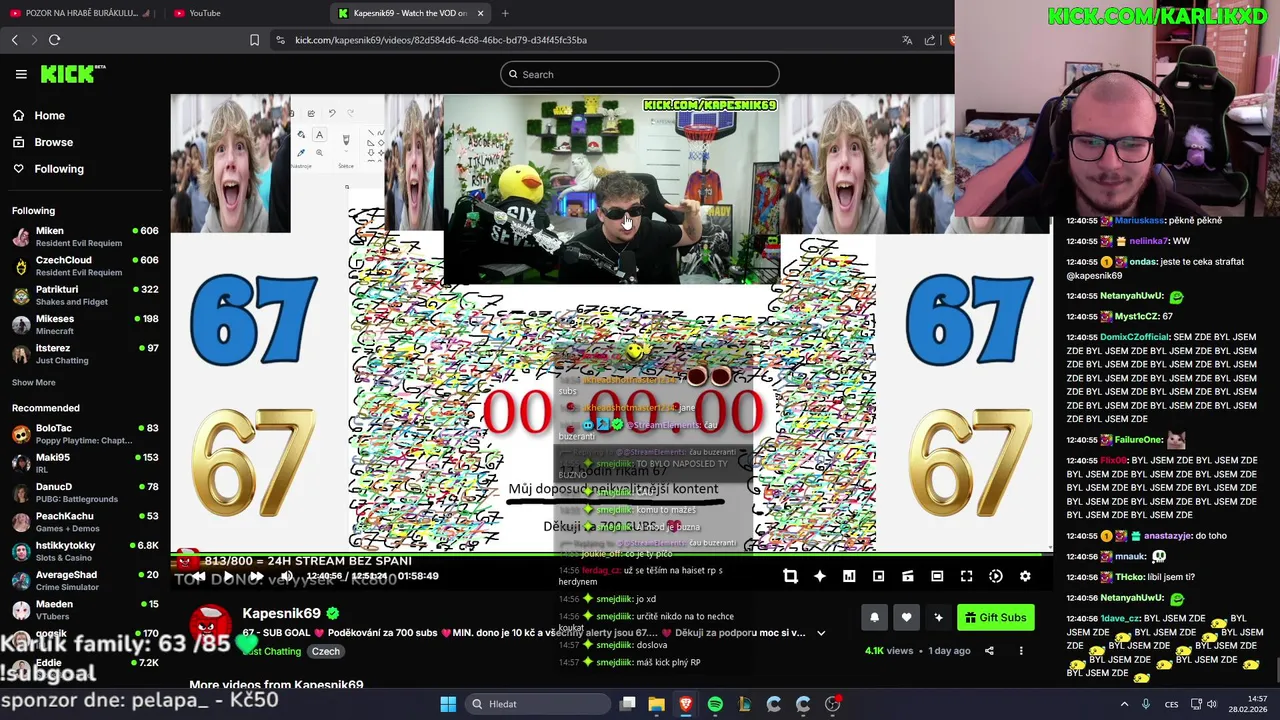1280x720 pixels.
Task: Switch the player to theater mode
Action: [937, 576]
